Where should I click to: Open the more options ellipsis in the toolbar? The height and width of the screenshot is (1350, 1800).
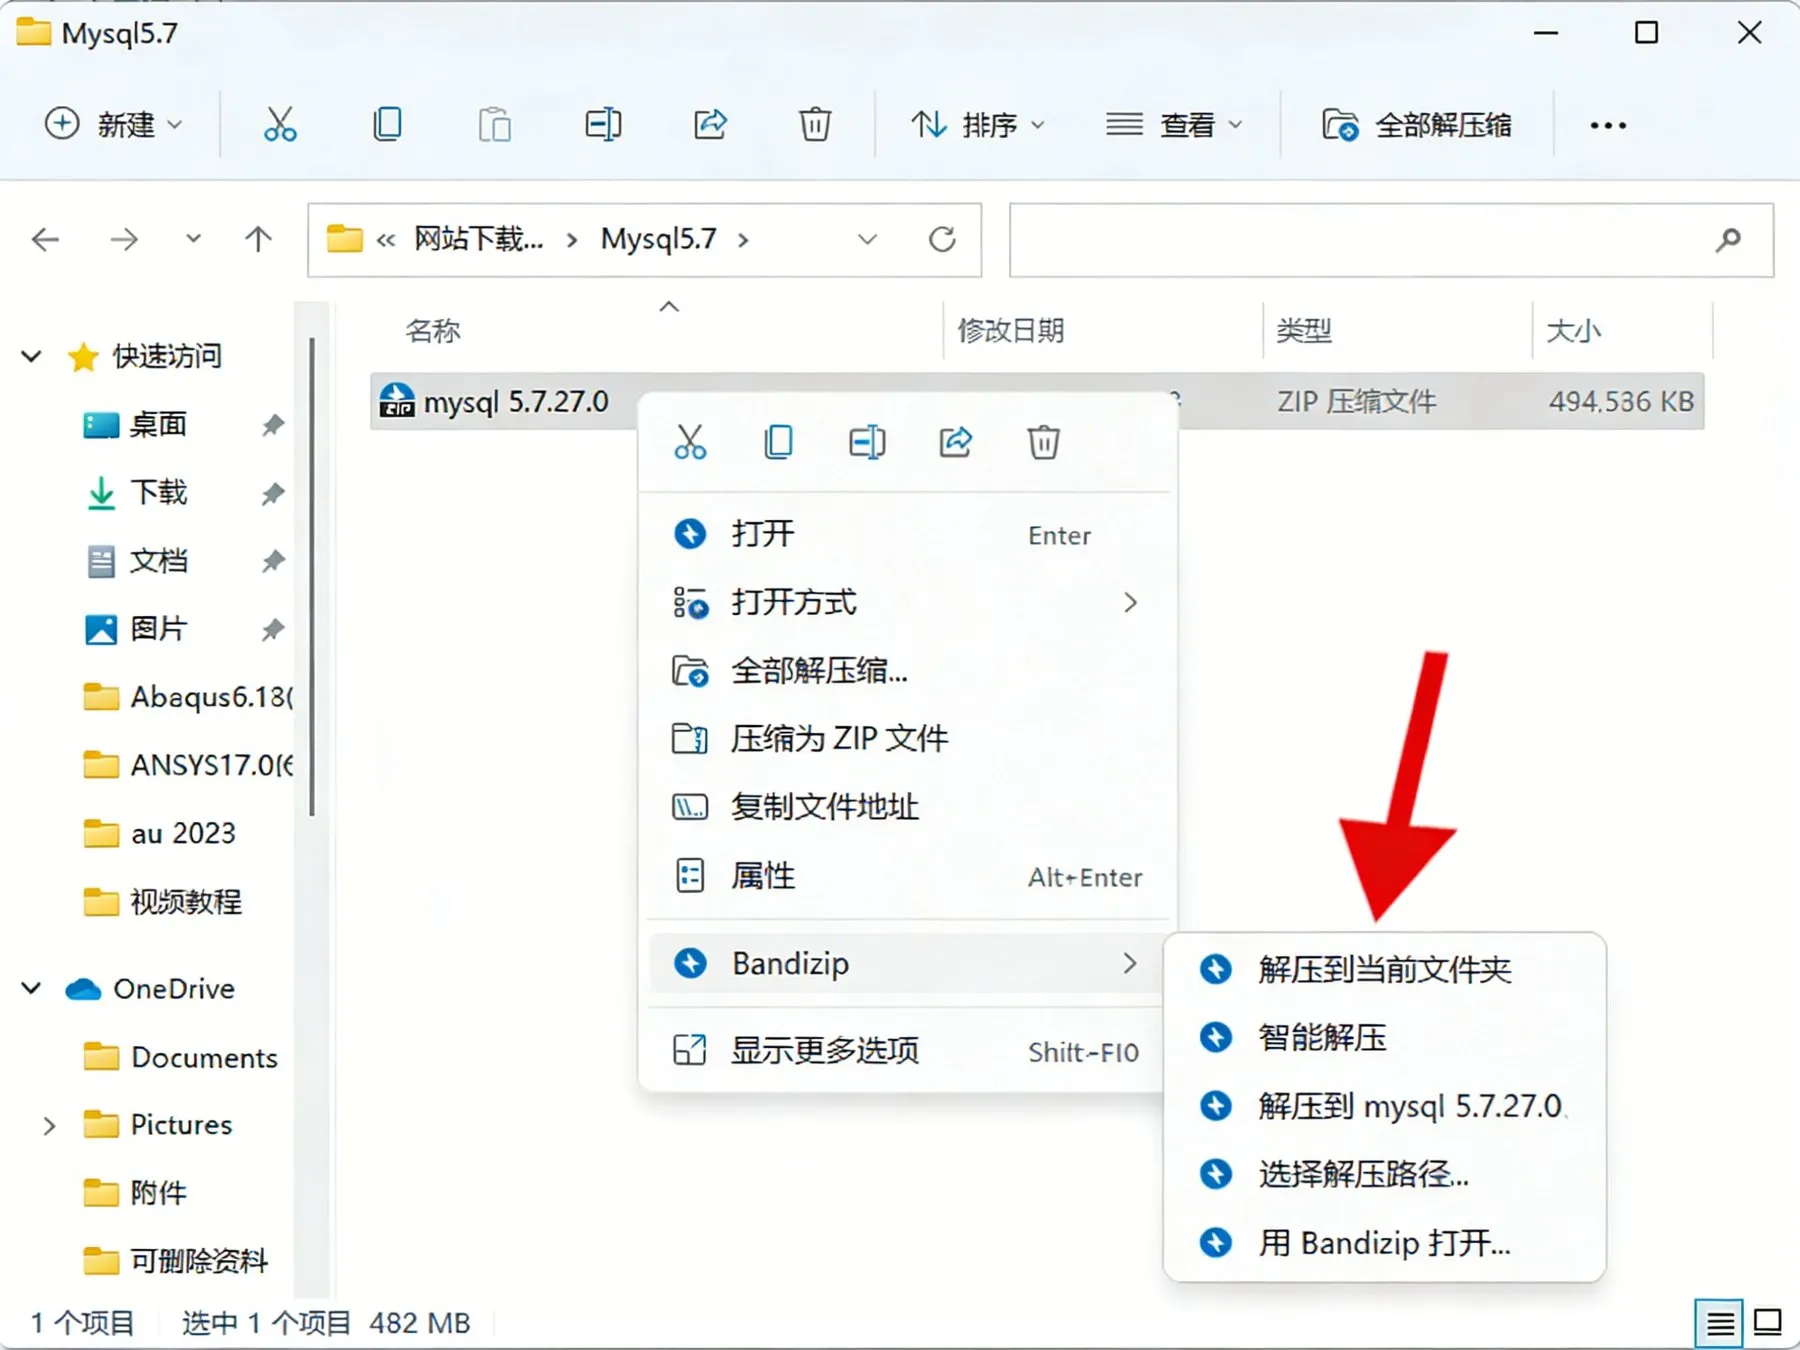(1608, 125)
